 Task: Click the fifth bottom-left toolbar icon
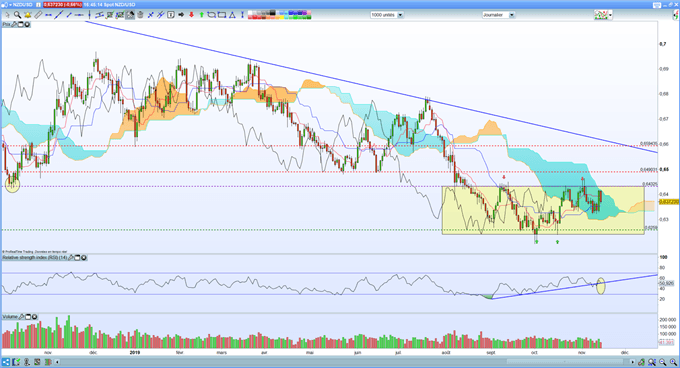click(48, 362)
